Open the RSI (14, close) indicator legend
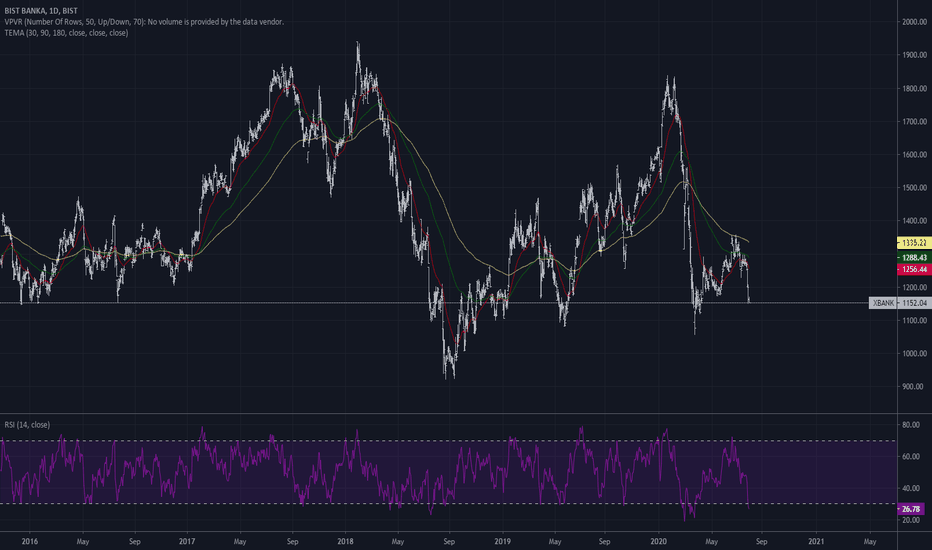The height and width of the screenshot is (550, 932). (x=27, y=425)
